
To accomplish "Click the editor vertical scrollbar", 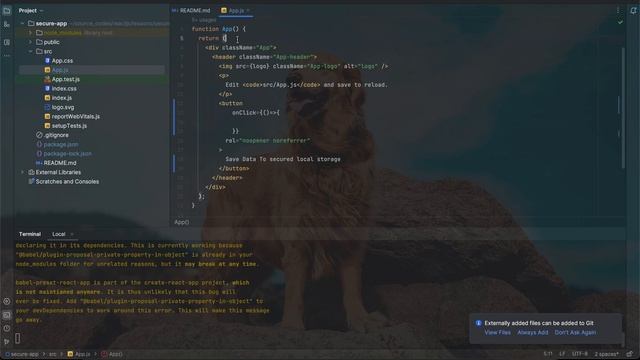I will coord(623,108).
